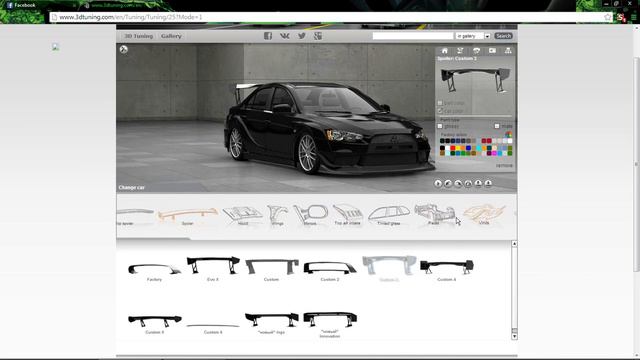Select the Custom 4 spoiler thumbnail
640x360 pixels.
click(x=447, y=270)
